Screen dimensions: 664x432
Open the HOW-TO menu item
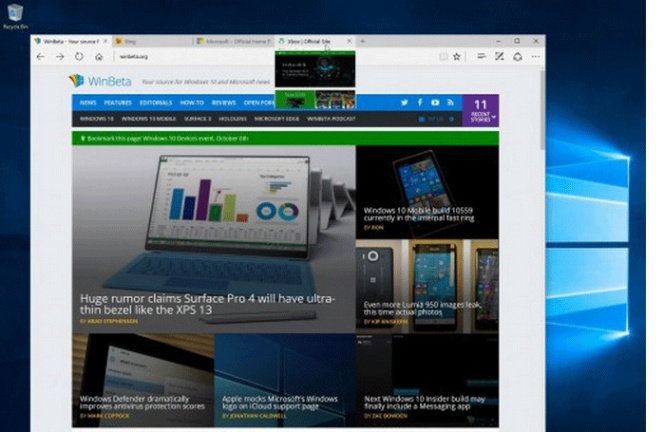(x=192, y=102)
